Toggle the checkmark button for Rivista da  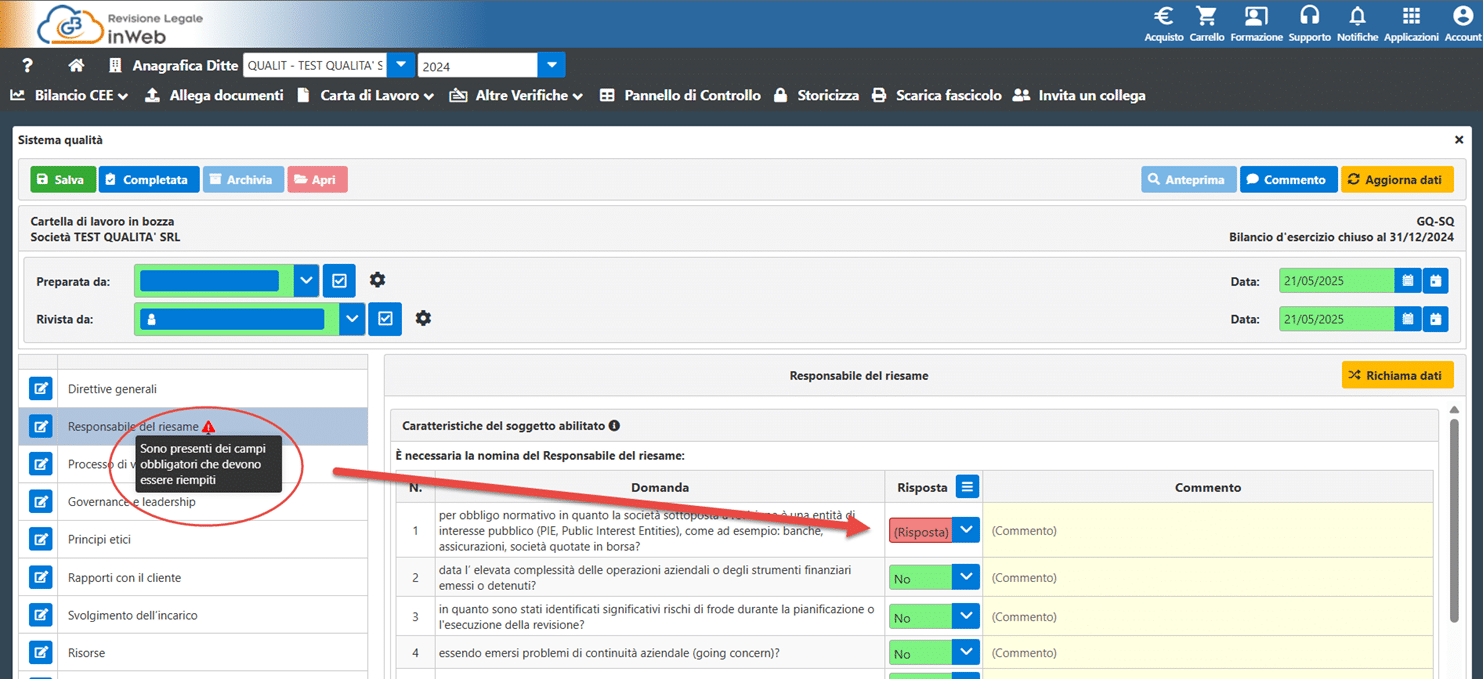[385, 319]
